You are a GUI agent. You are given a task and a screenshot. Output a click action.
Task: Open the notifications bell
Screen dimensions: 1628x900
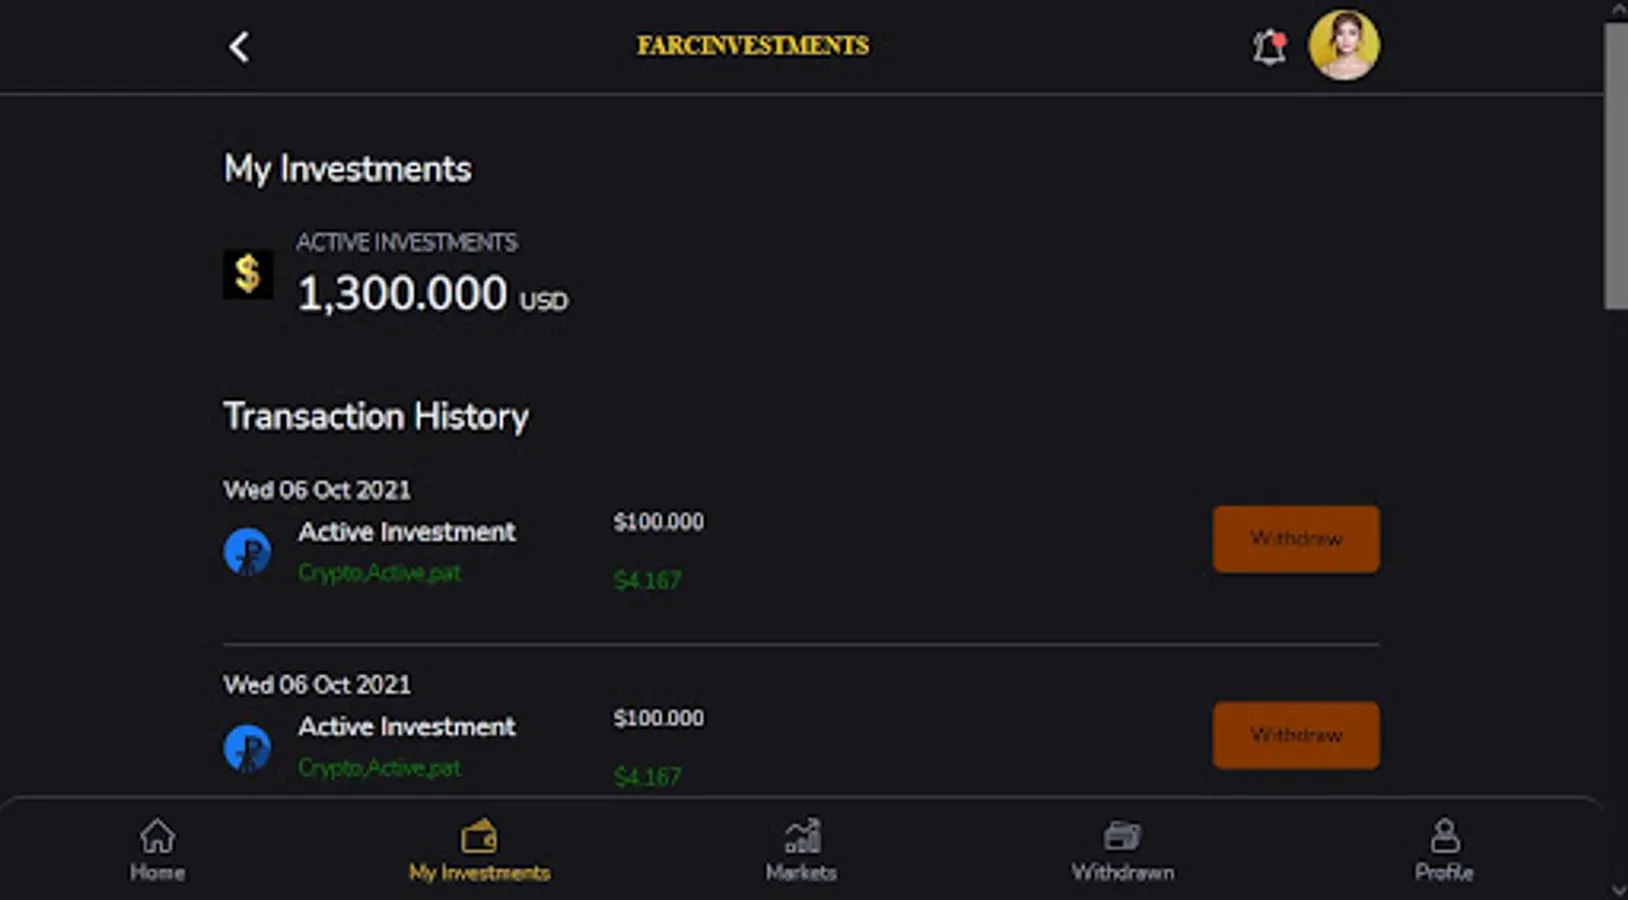coord(1269,47)
